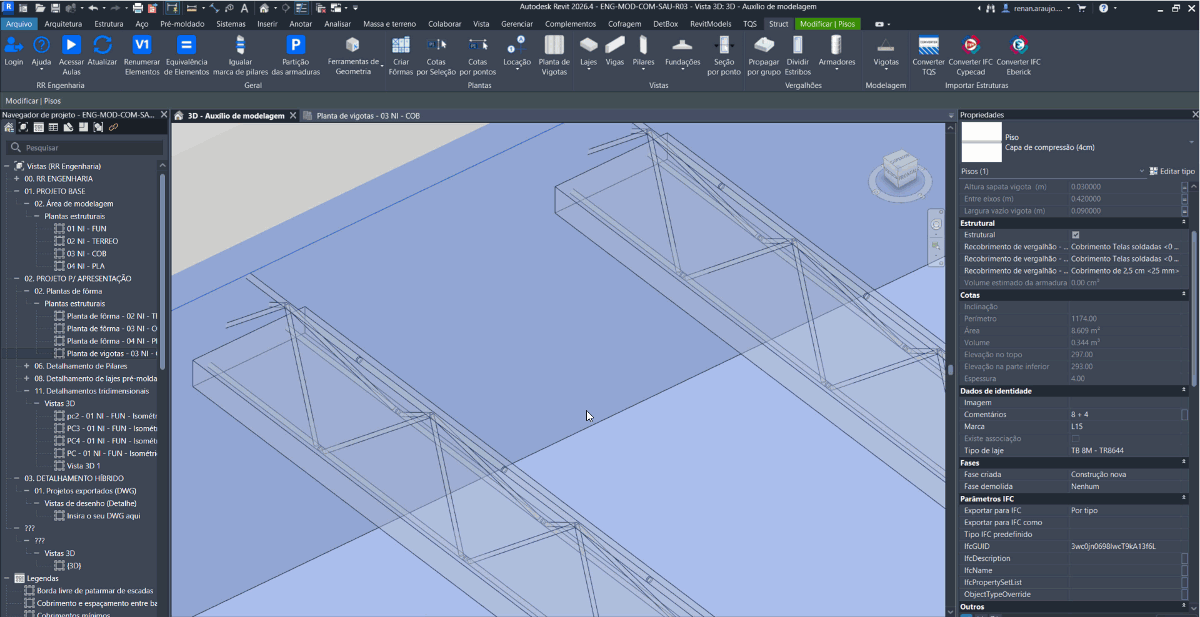Click the Partição das armaduras icon
The width and height of the screenshot is (1200, 617).
pos(295,46)
